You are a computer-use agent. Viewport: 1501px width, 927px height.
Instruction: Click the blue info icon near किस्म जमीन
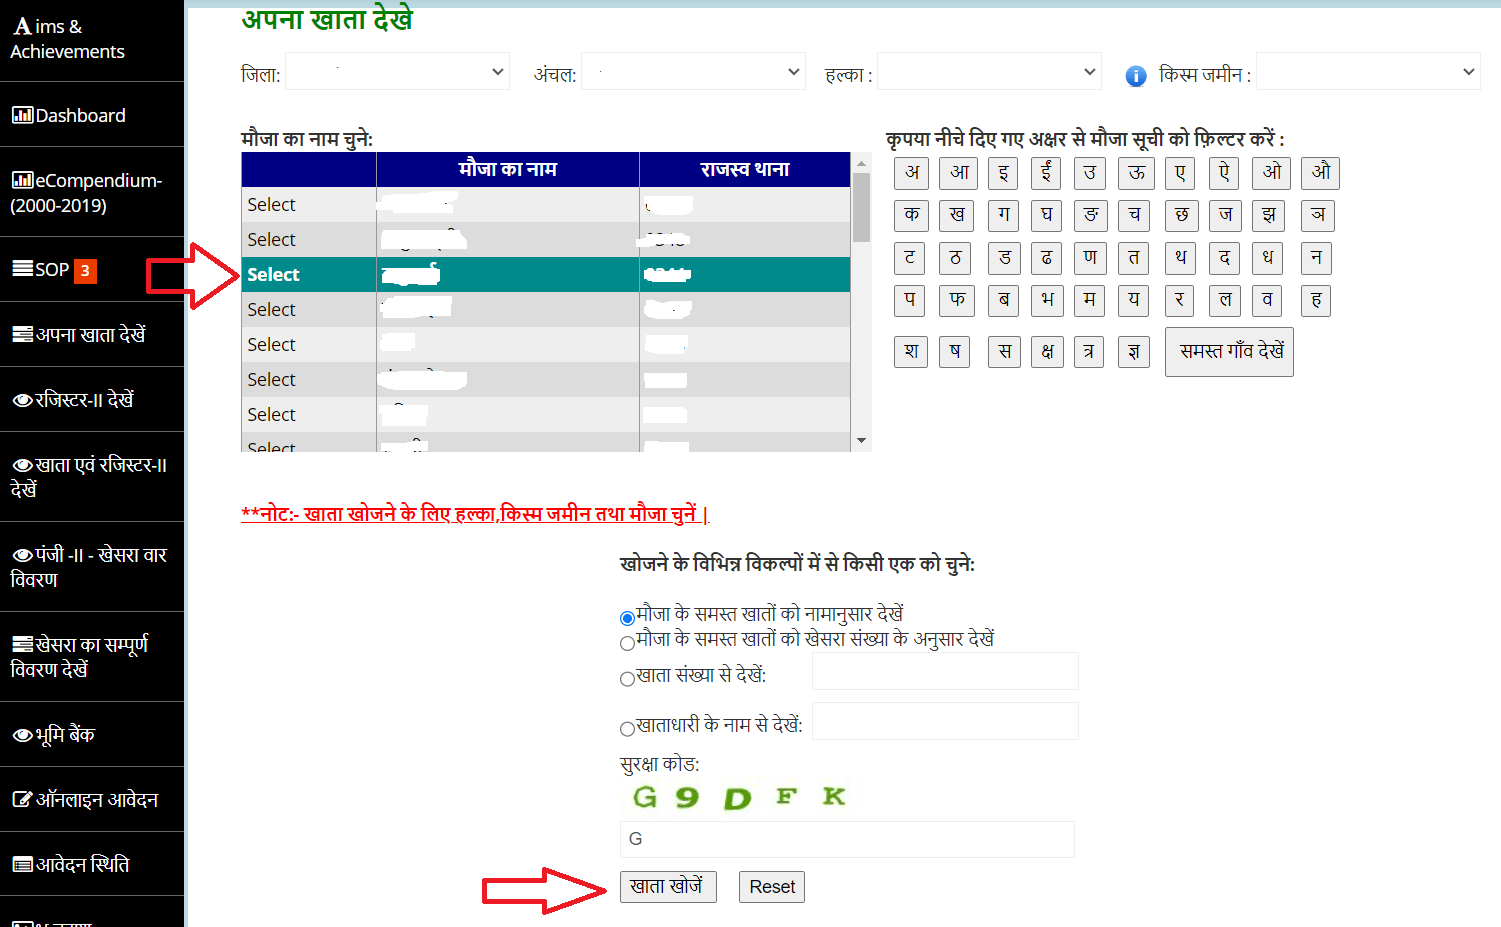pos(1135,76)
